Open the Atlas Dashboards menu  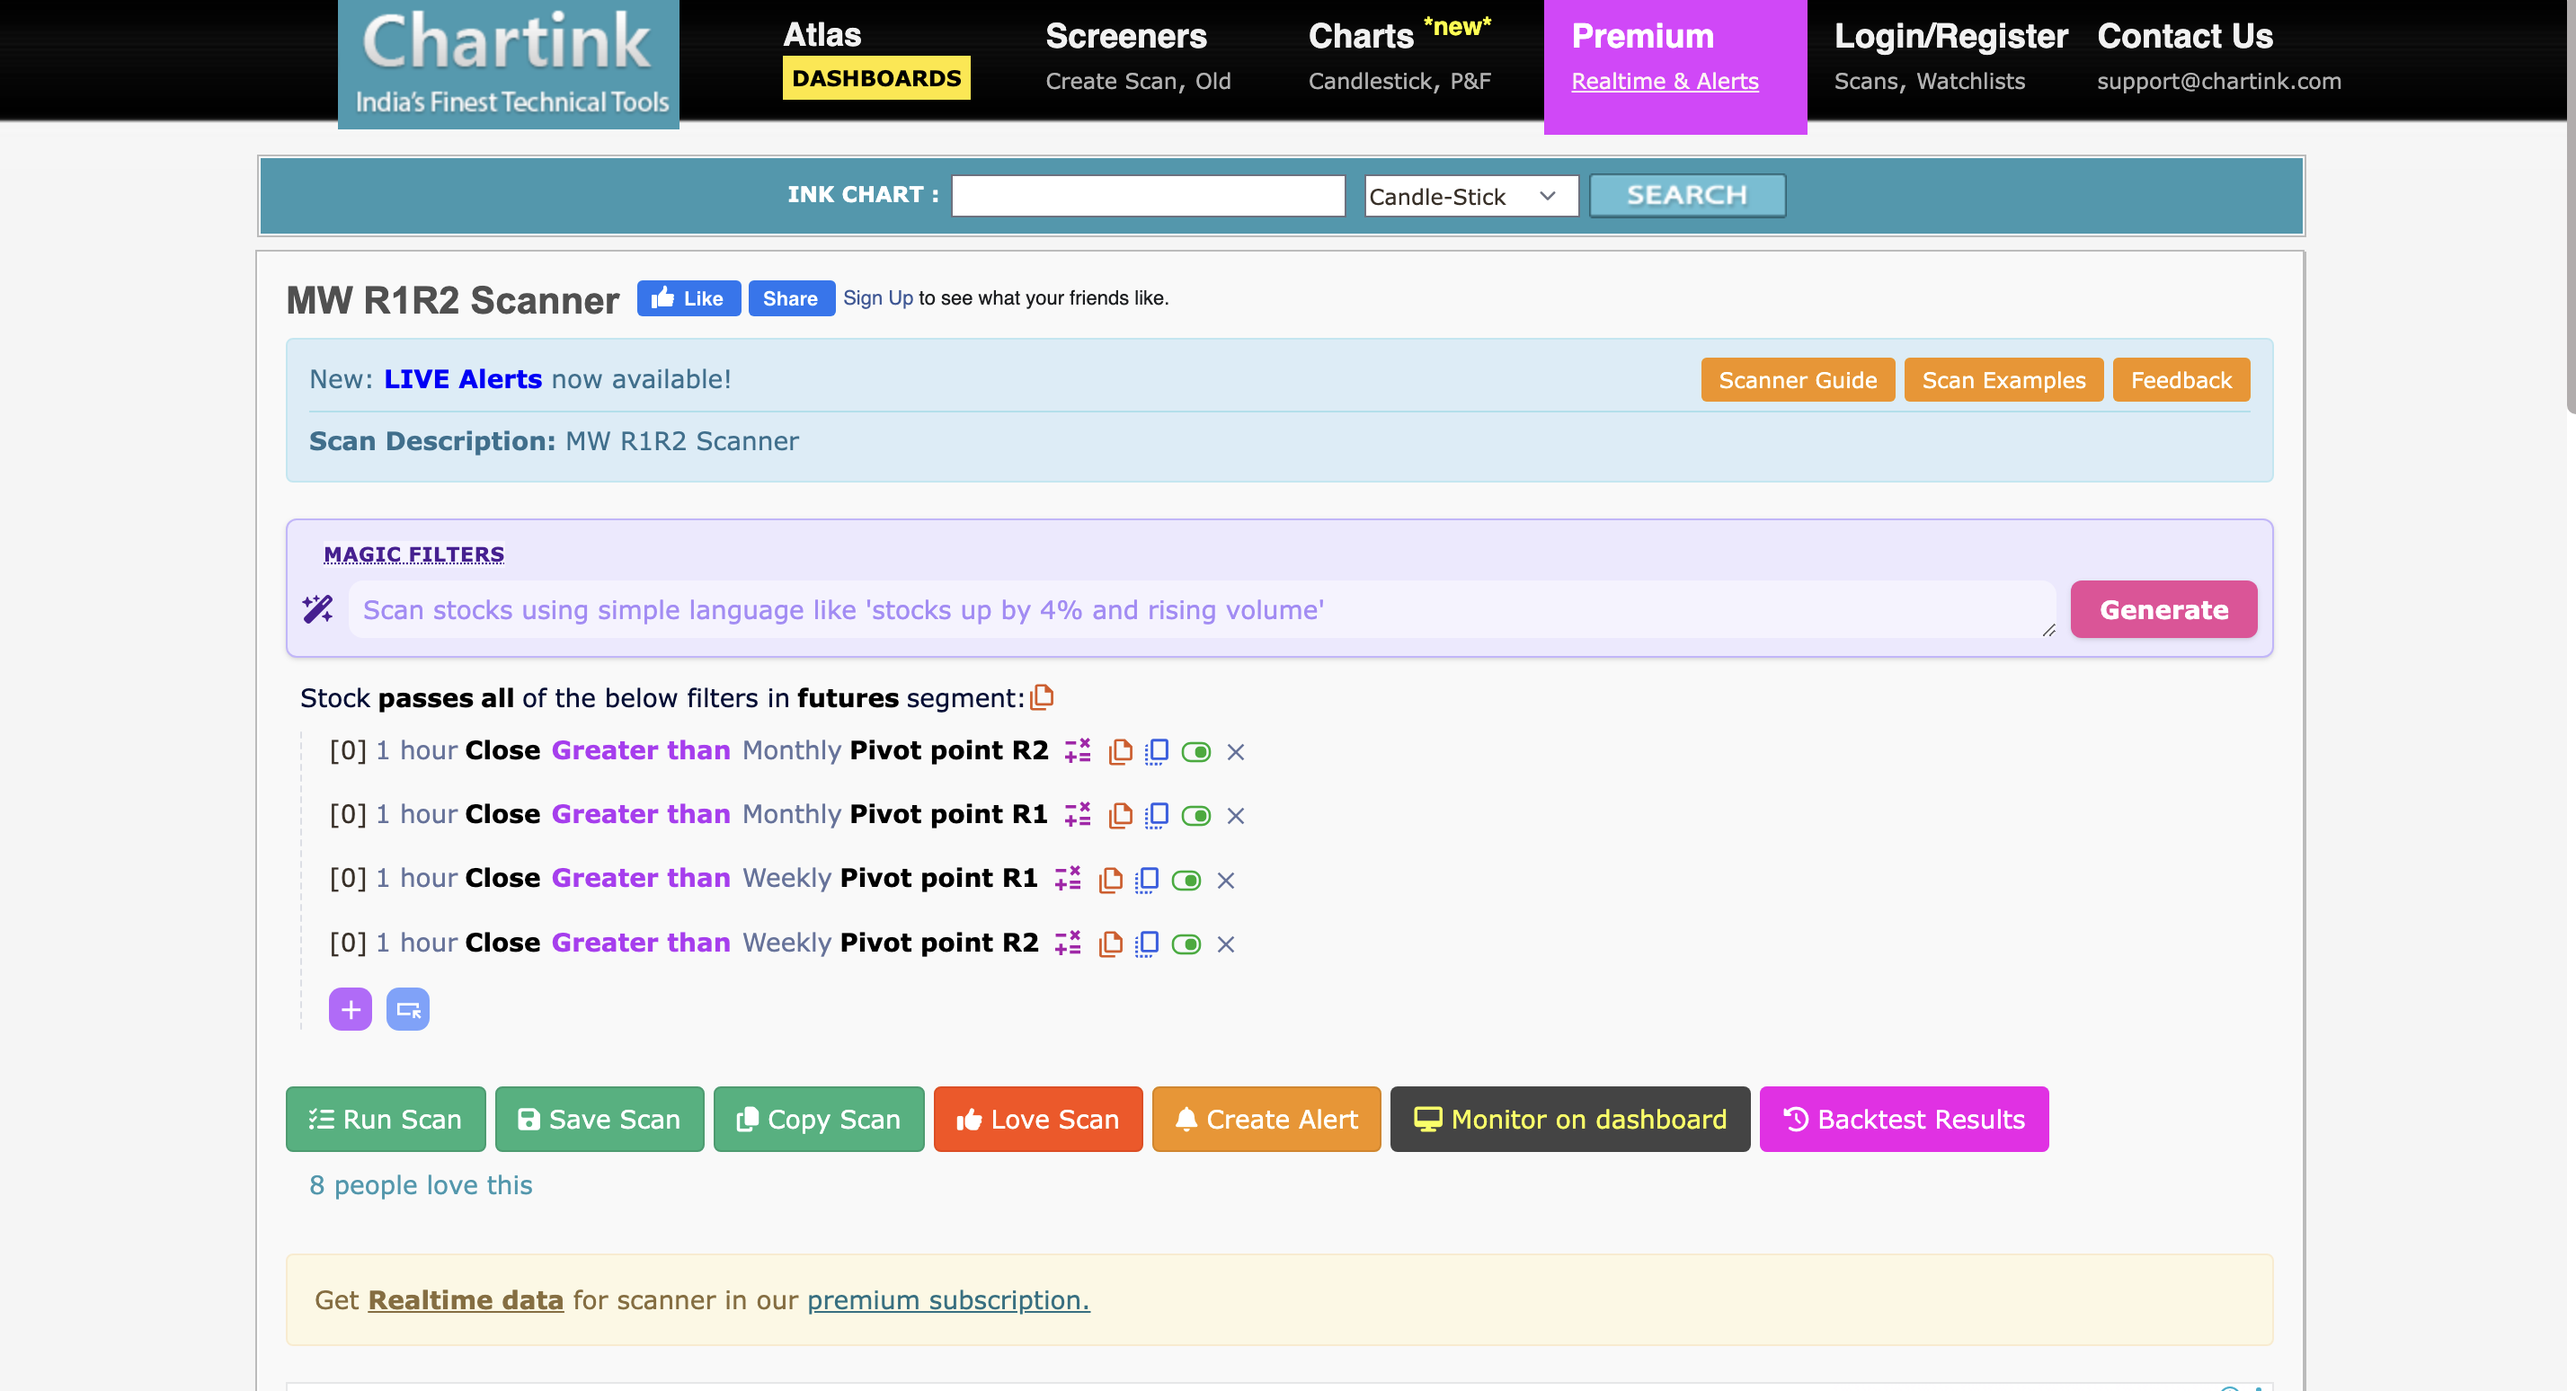coord(876,58)
